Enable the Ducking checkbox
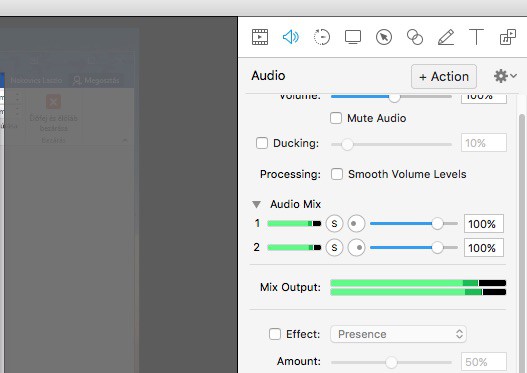The image size is (527, 373). pyautogui.click(x=262, y=143)
